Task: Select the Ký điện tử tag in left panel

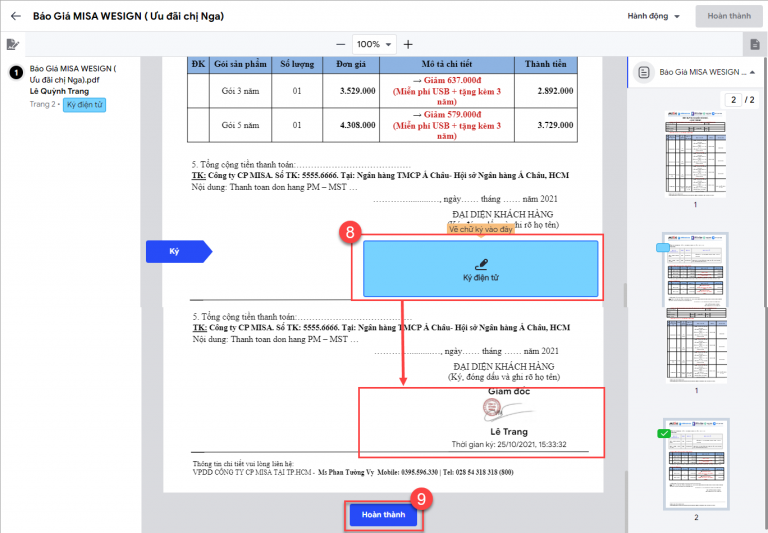Action: (x=84, y=104)
